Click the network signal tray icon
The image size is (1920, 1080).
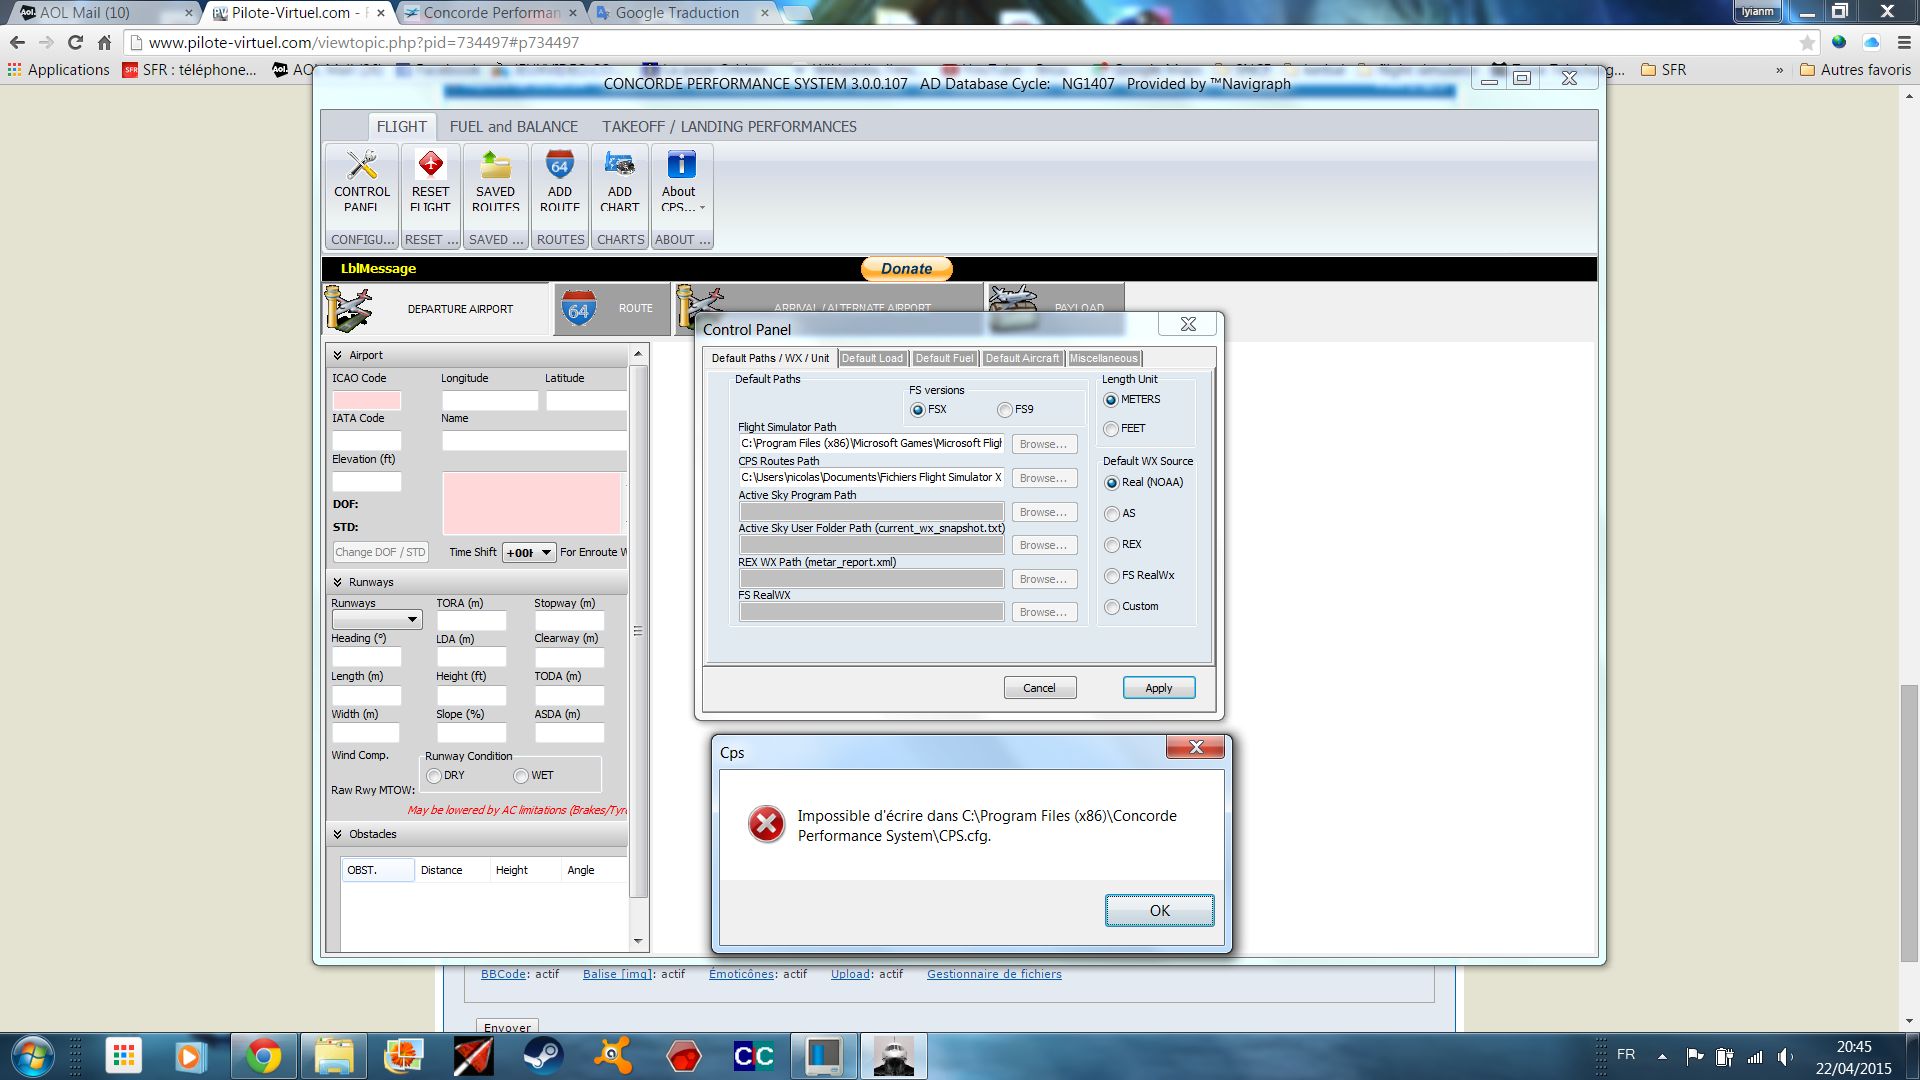[x=1755, y=1056]
